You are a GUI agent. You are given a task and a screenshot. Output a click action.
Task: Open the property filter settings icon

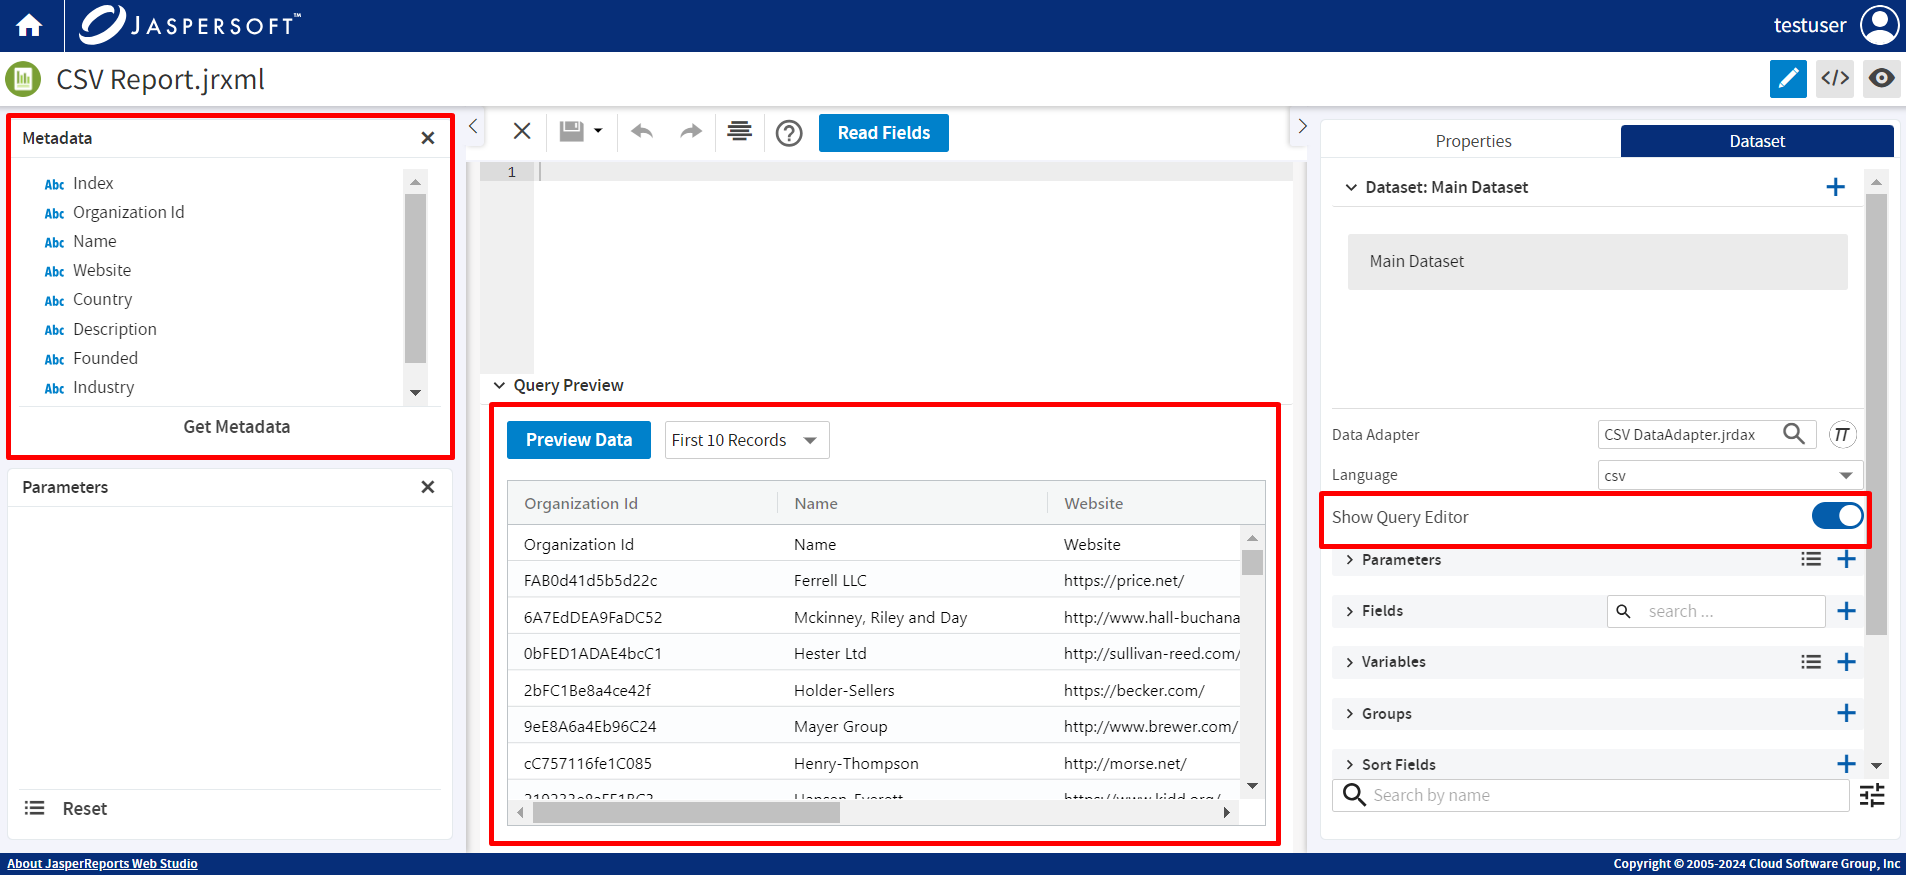[x=1872, y=795]
